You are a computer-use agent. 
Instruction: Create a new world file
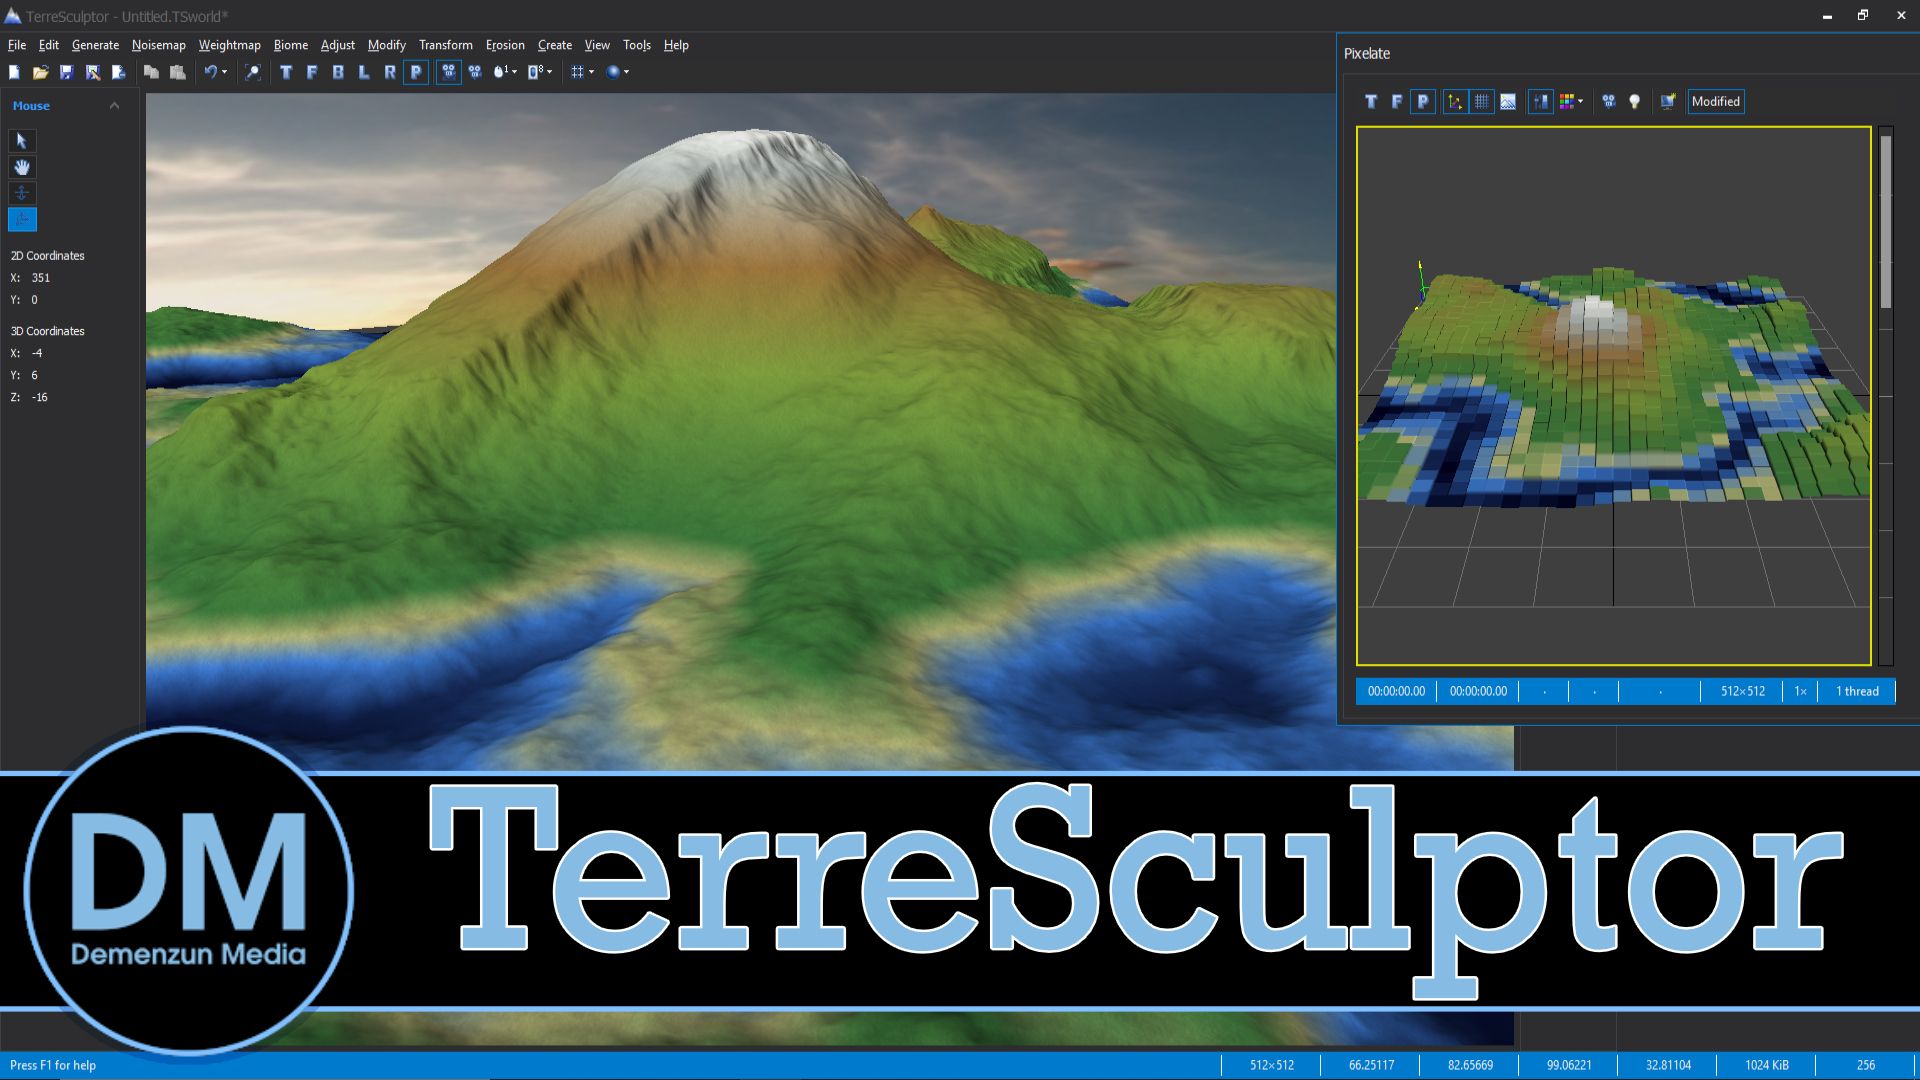point(14,72)
